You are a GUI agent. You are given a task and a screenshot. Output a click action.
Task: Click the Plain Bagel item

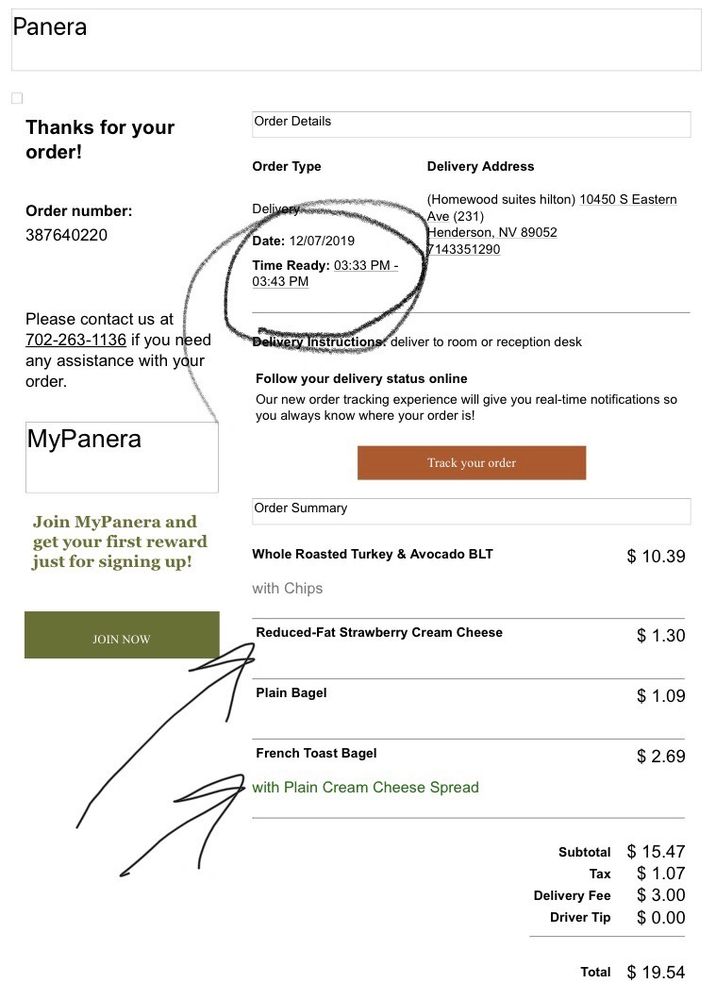click(291, 693)
